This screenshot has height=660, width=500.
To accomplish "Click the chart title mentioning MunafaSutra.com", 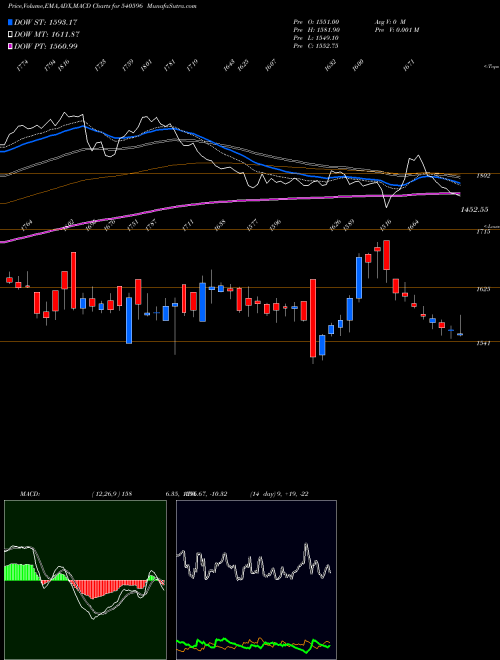I will (102, 6).
